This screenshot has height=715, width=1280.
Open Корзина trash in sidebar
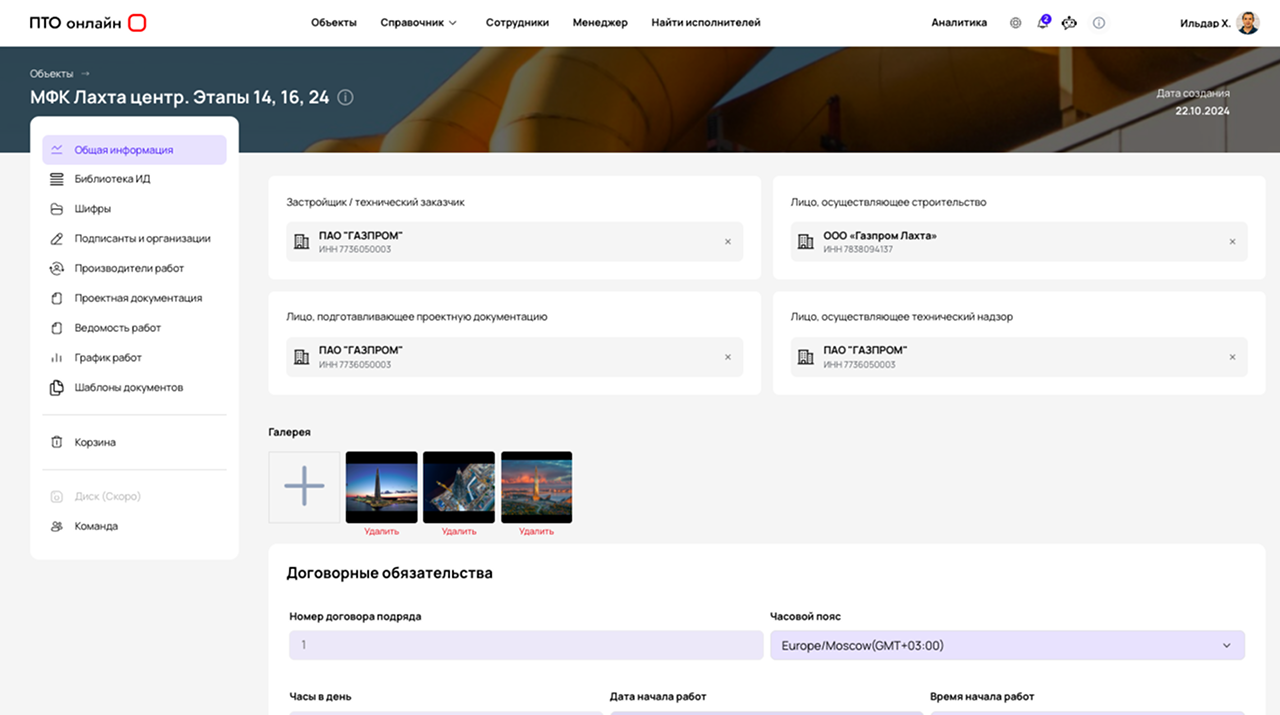[95, 442]
